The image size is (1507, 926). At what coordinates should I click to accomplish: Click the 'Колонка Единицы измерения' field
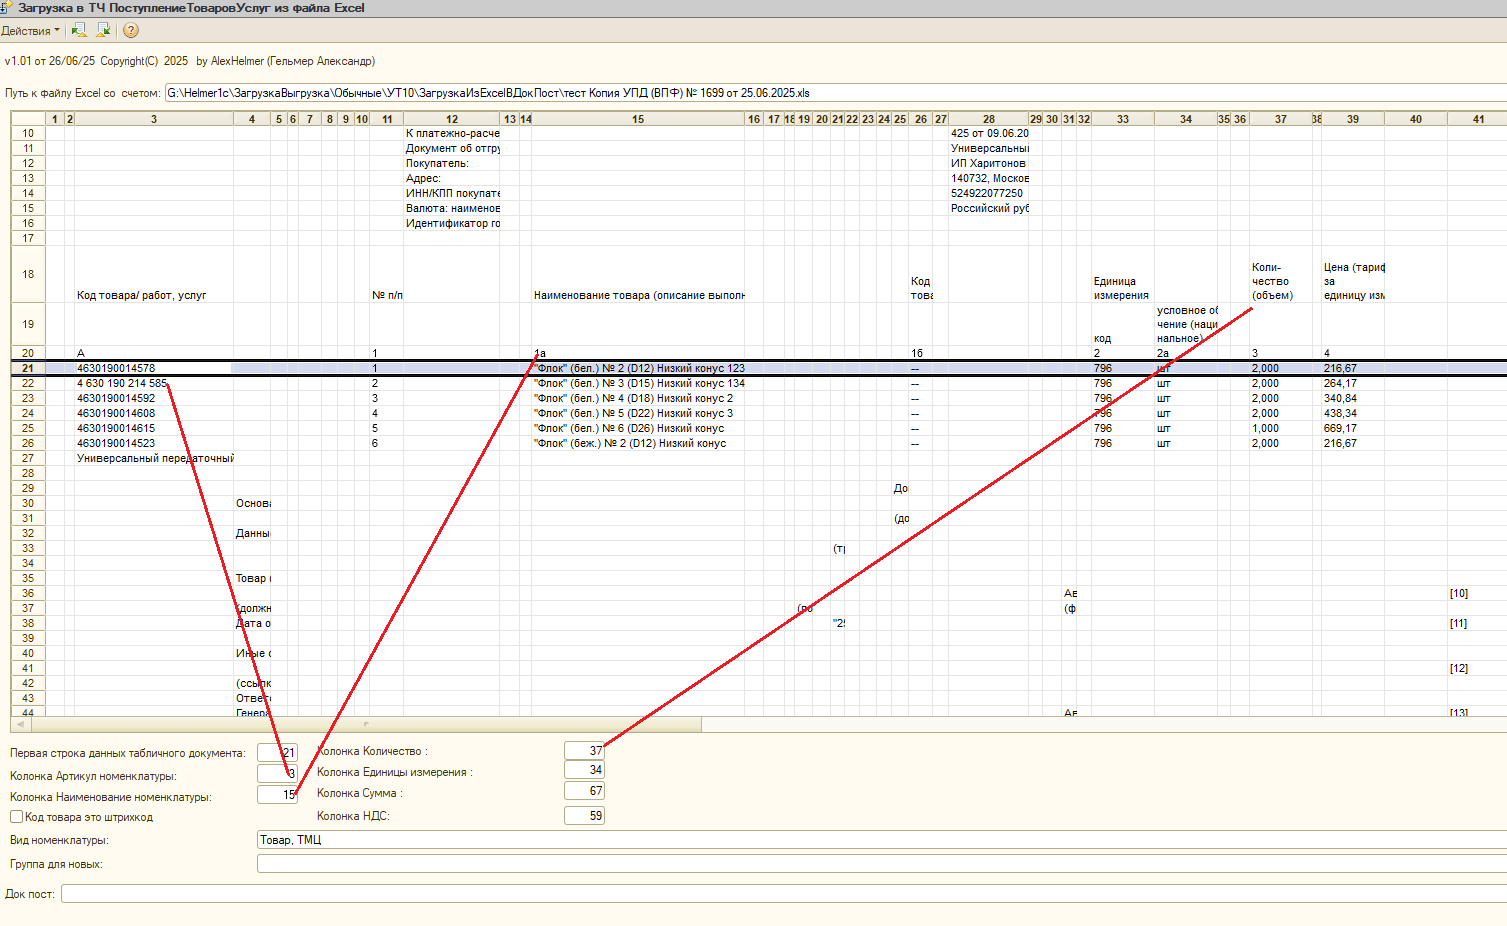584,770
